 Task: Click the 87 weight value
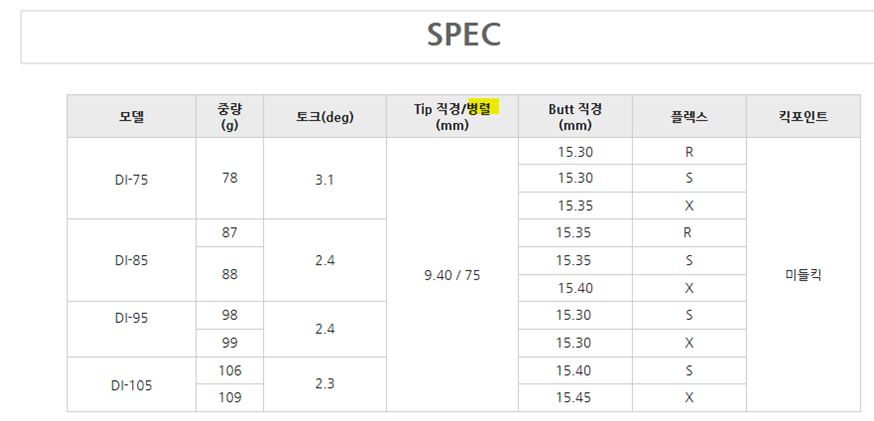229,233
